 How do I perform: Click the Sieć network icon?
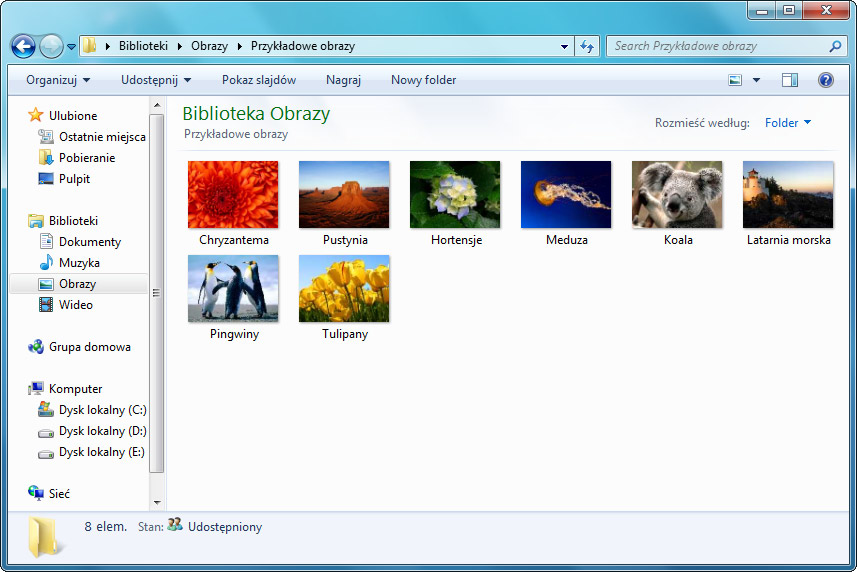(36, 493)
